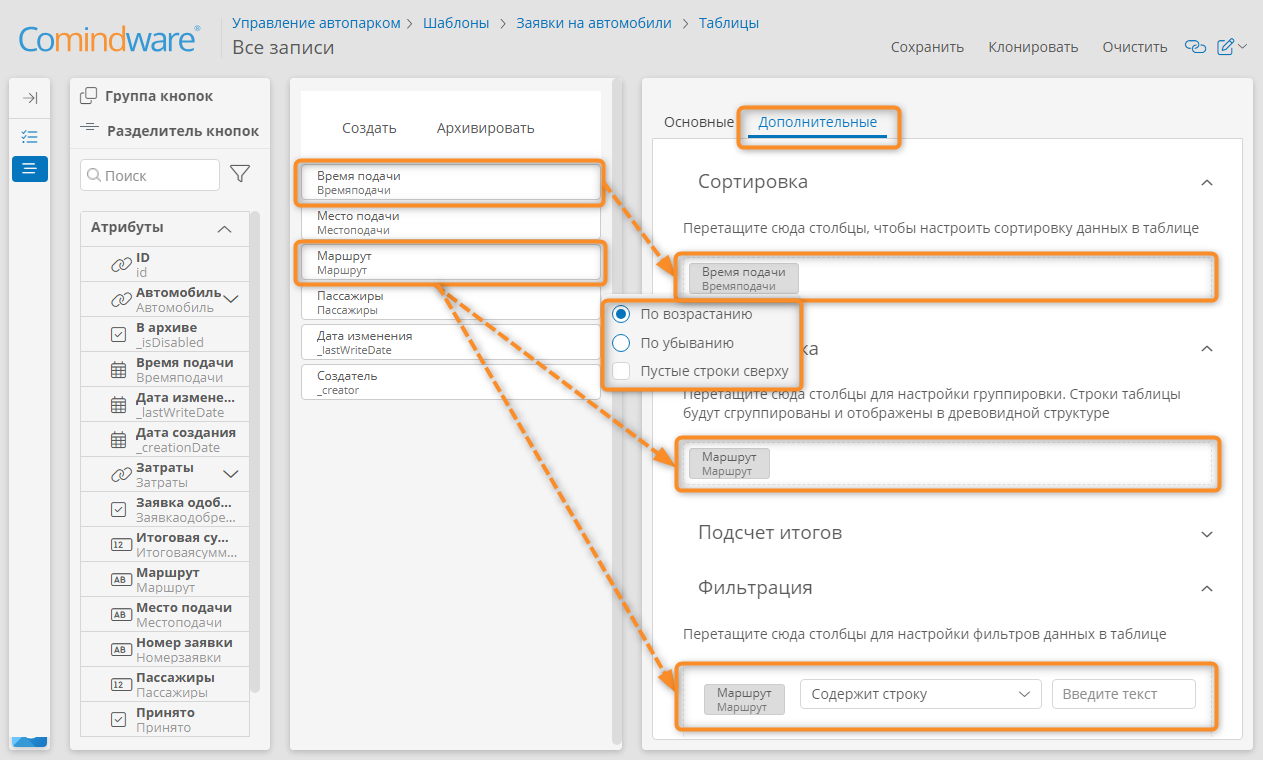Switch to the Основные tab
Image resolution: width=1263 pixels, height=760 pixels.
[x=699, y=122]
